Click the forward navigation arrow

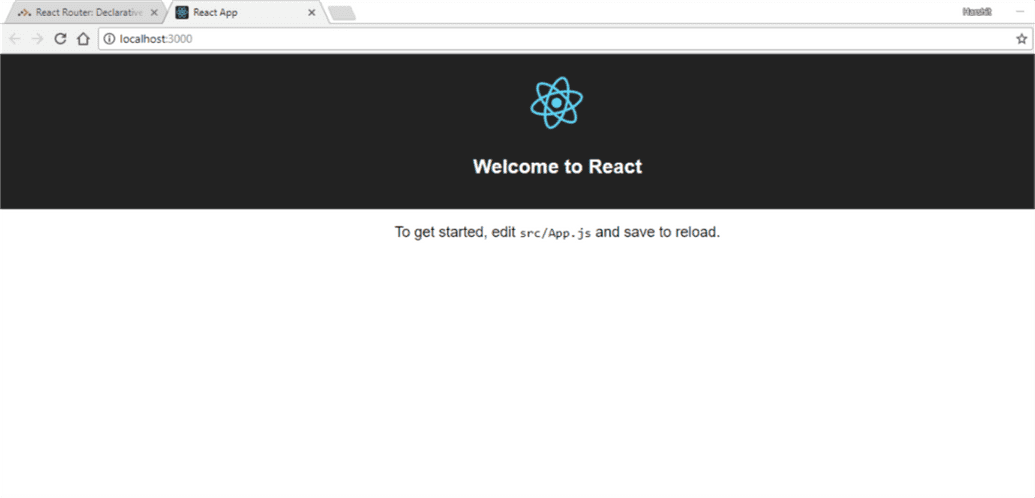point(38,39)
